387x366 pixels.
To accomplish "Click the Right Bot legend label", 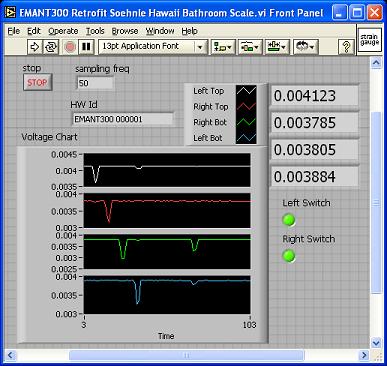I will pos(210,122).
